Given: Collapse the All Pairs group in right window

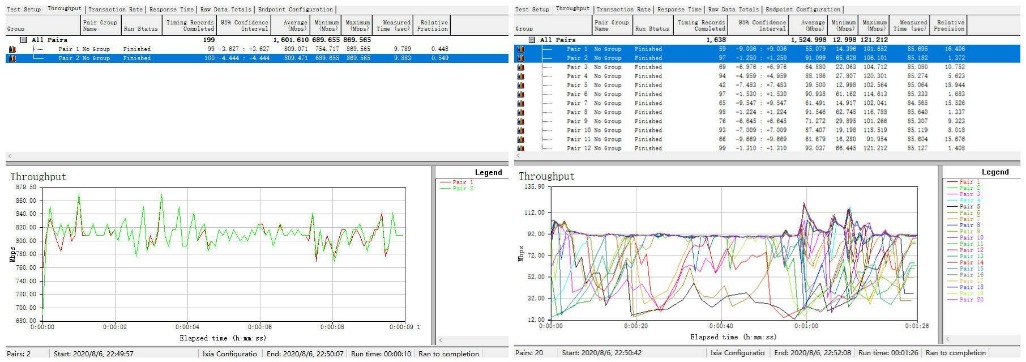Looking at the screenshot, I should [532, 40].
